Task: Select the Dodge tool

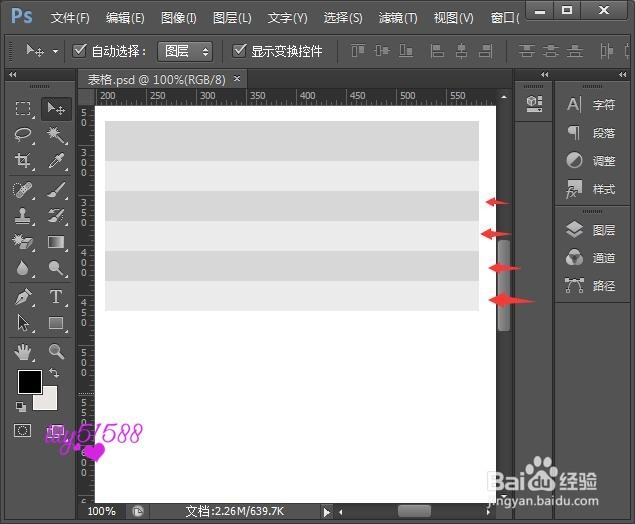Action: click(56, 268)
